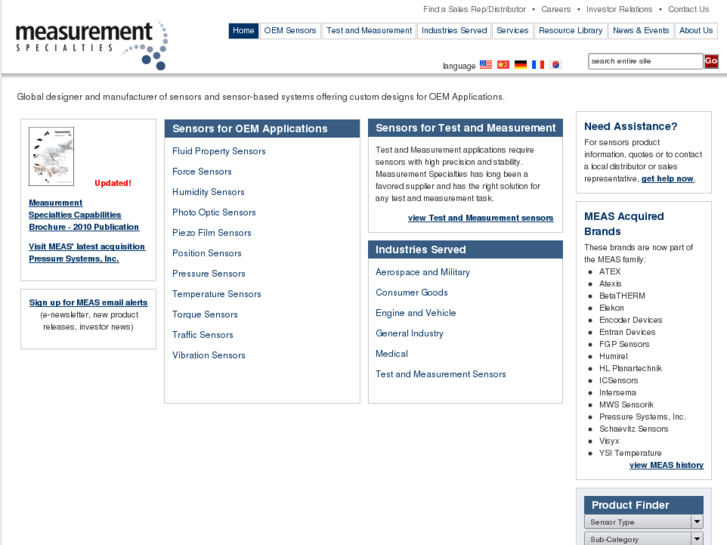This screenshot has width=727, height=545.
Task: Open the Careers link
Action: pos(556,9)
